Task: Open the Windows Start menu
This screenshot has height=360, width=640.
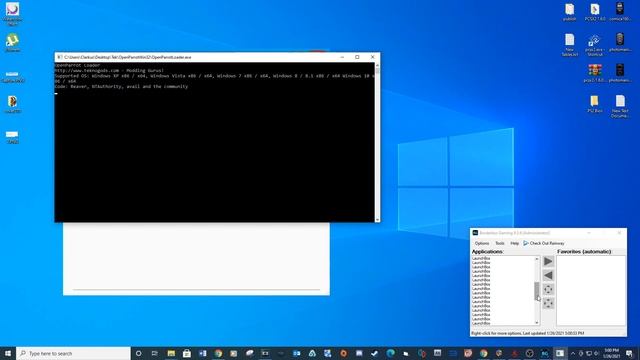Action: (x=8, y=353)
